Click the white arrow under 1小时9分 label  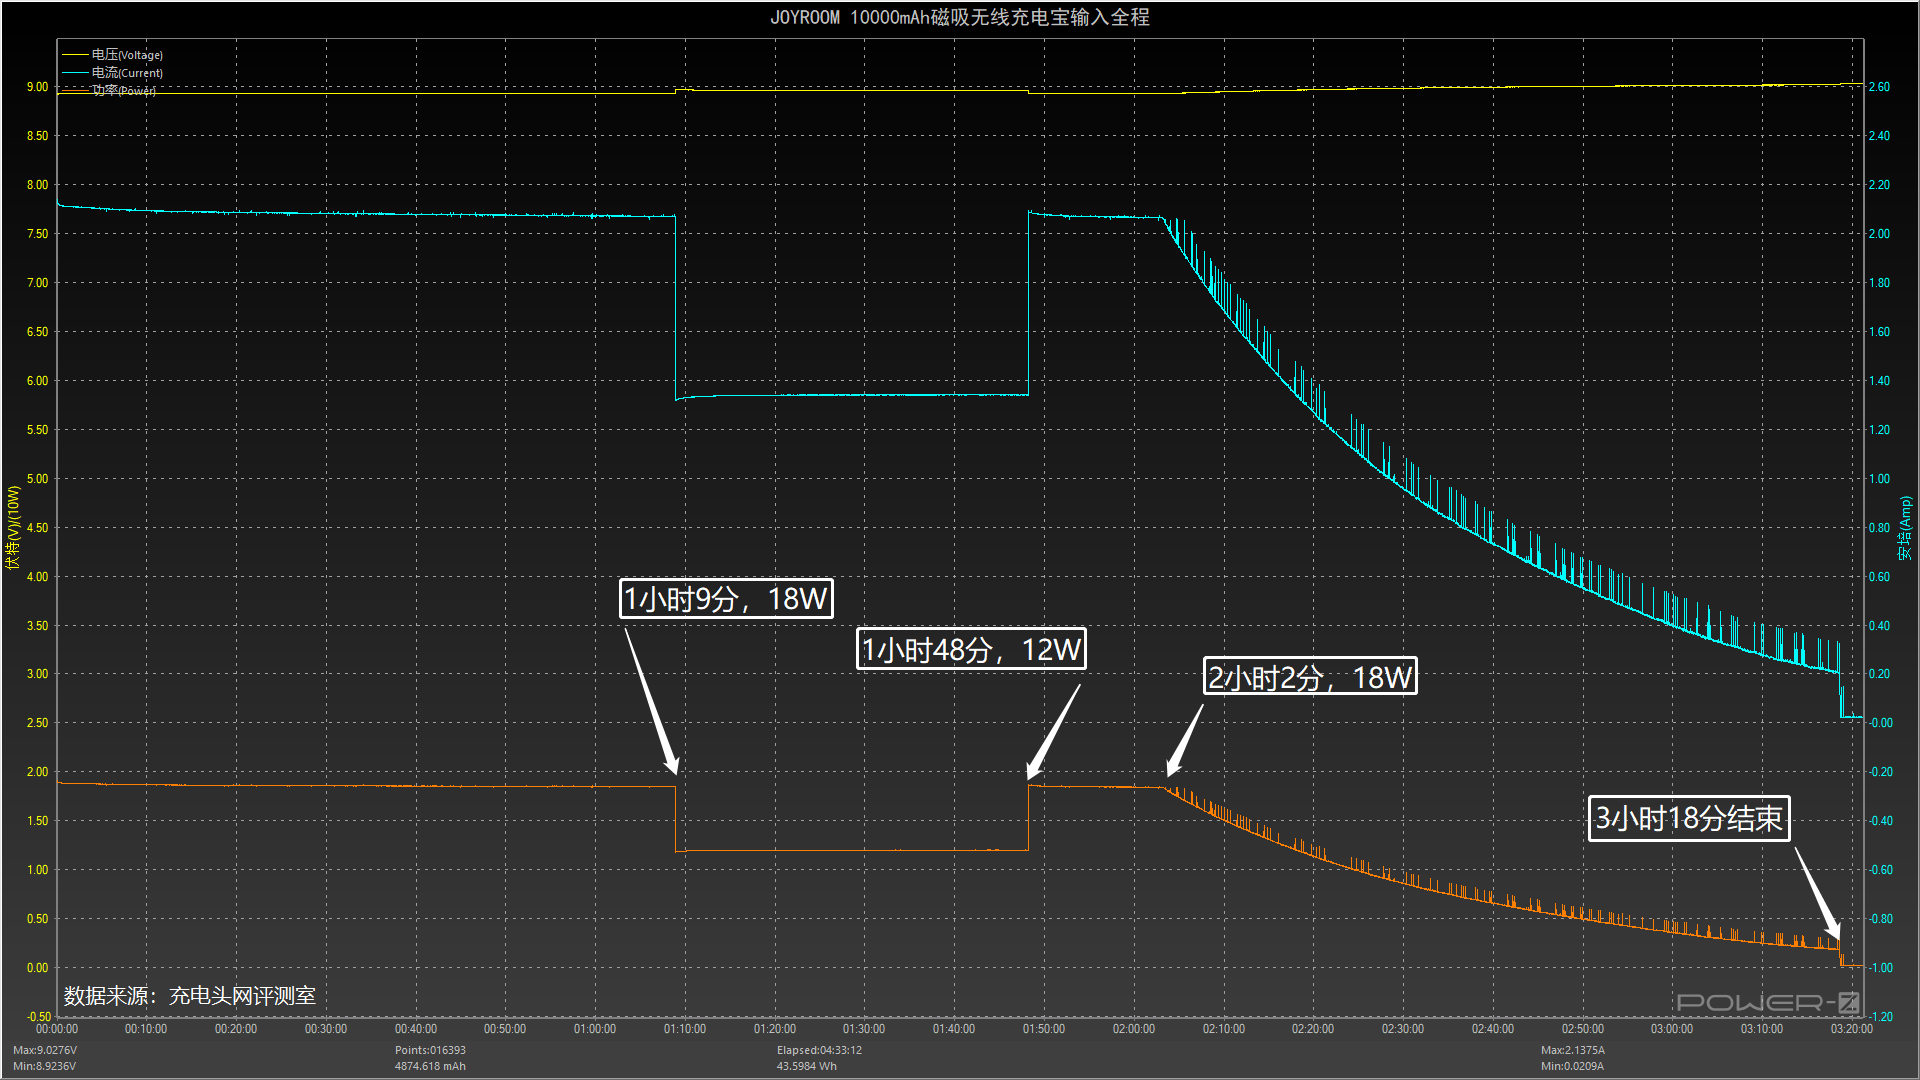click(x=652, y=701)
